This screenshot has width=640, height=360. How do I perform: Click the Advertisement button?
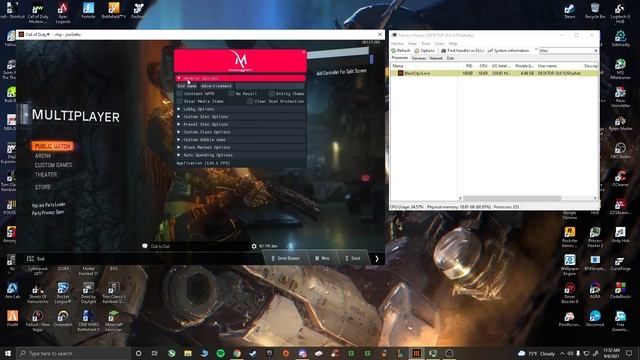point(216,86)
